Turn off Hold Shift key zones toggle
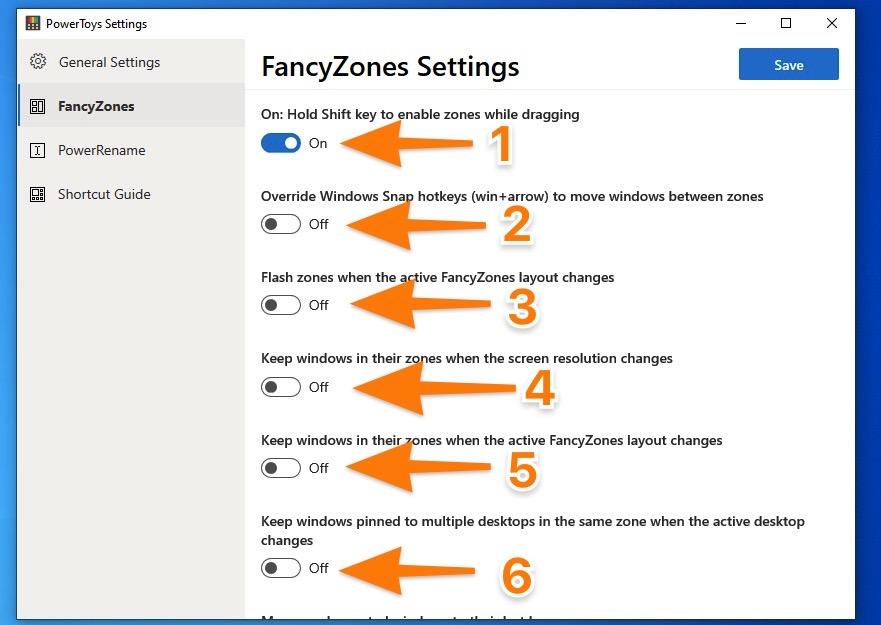The height and width of the screenshot is (625, 881). point(281,143)
